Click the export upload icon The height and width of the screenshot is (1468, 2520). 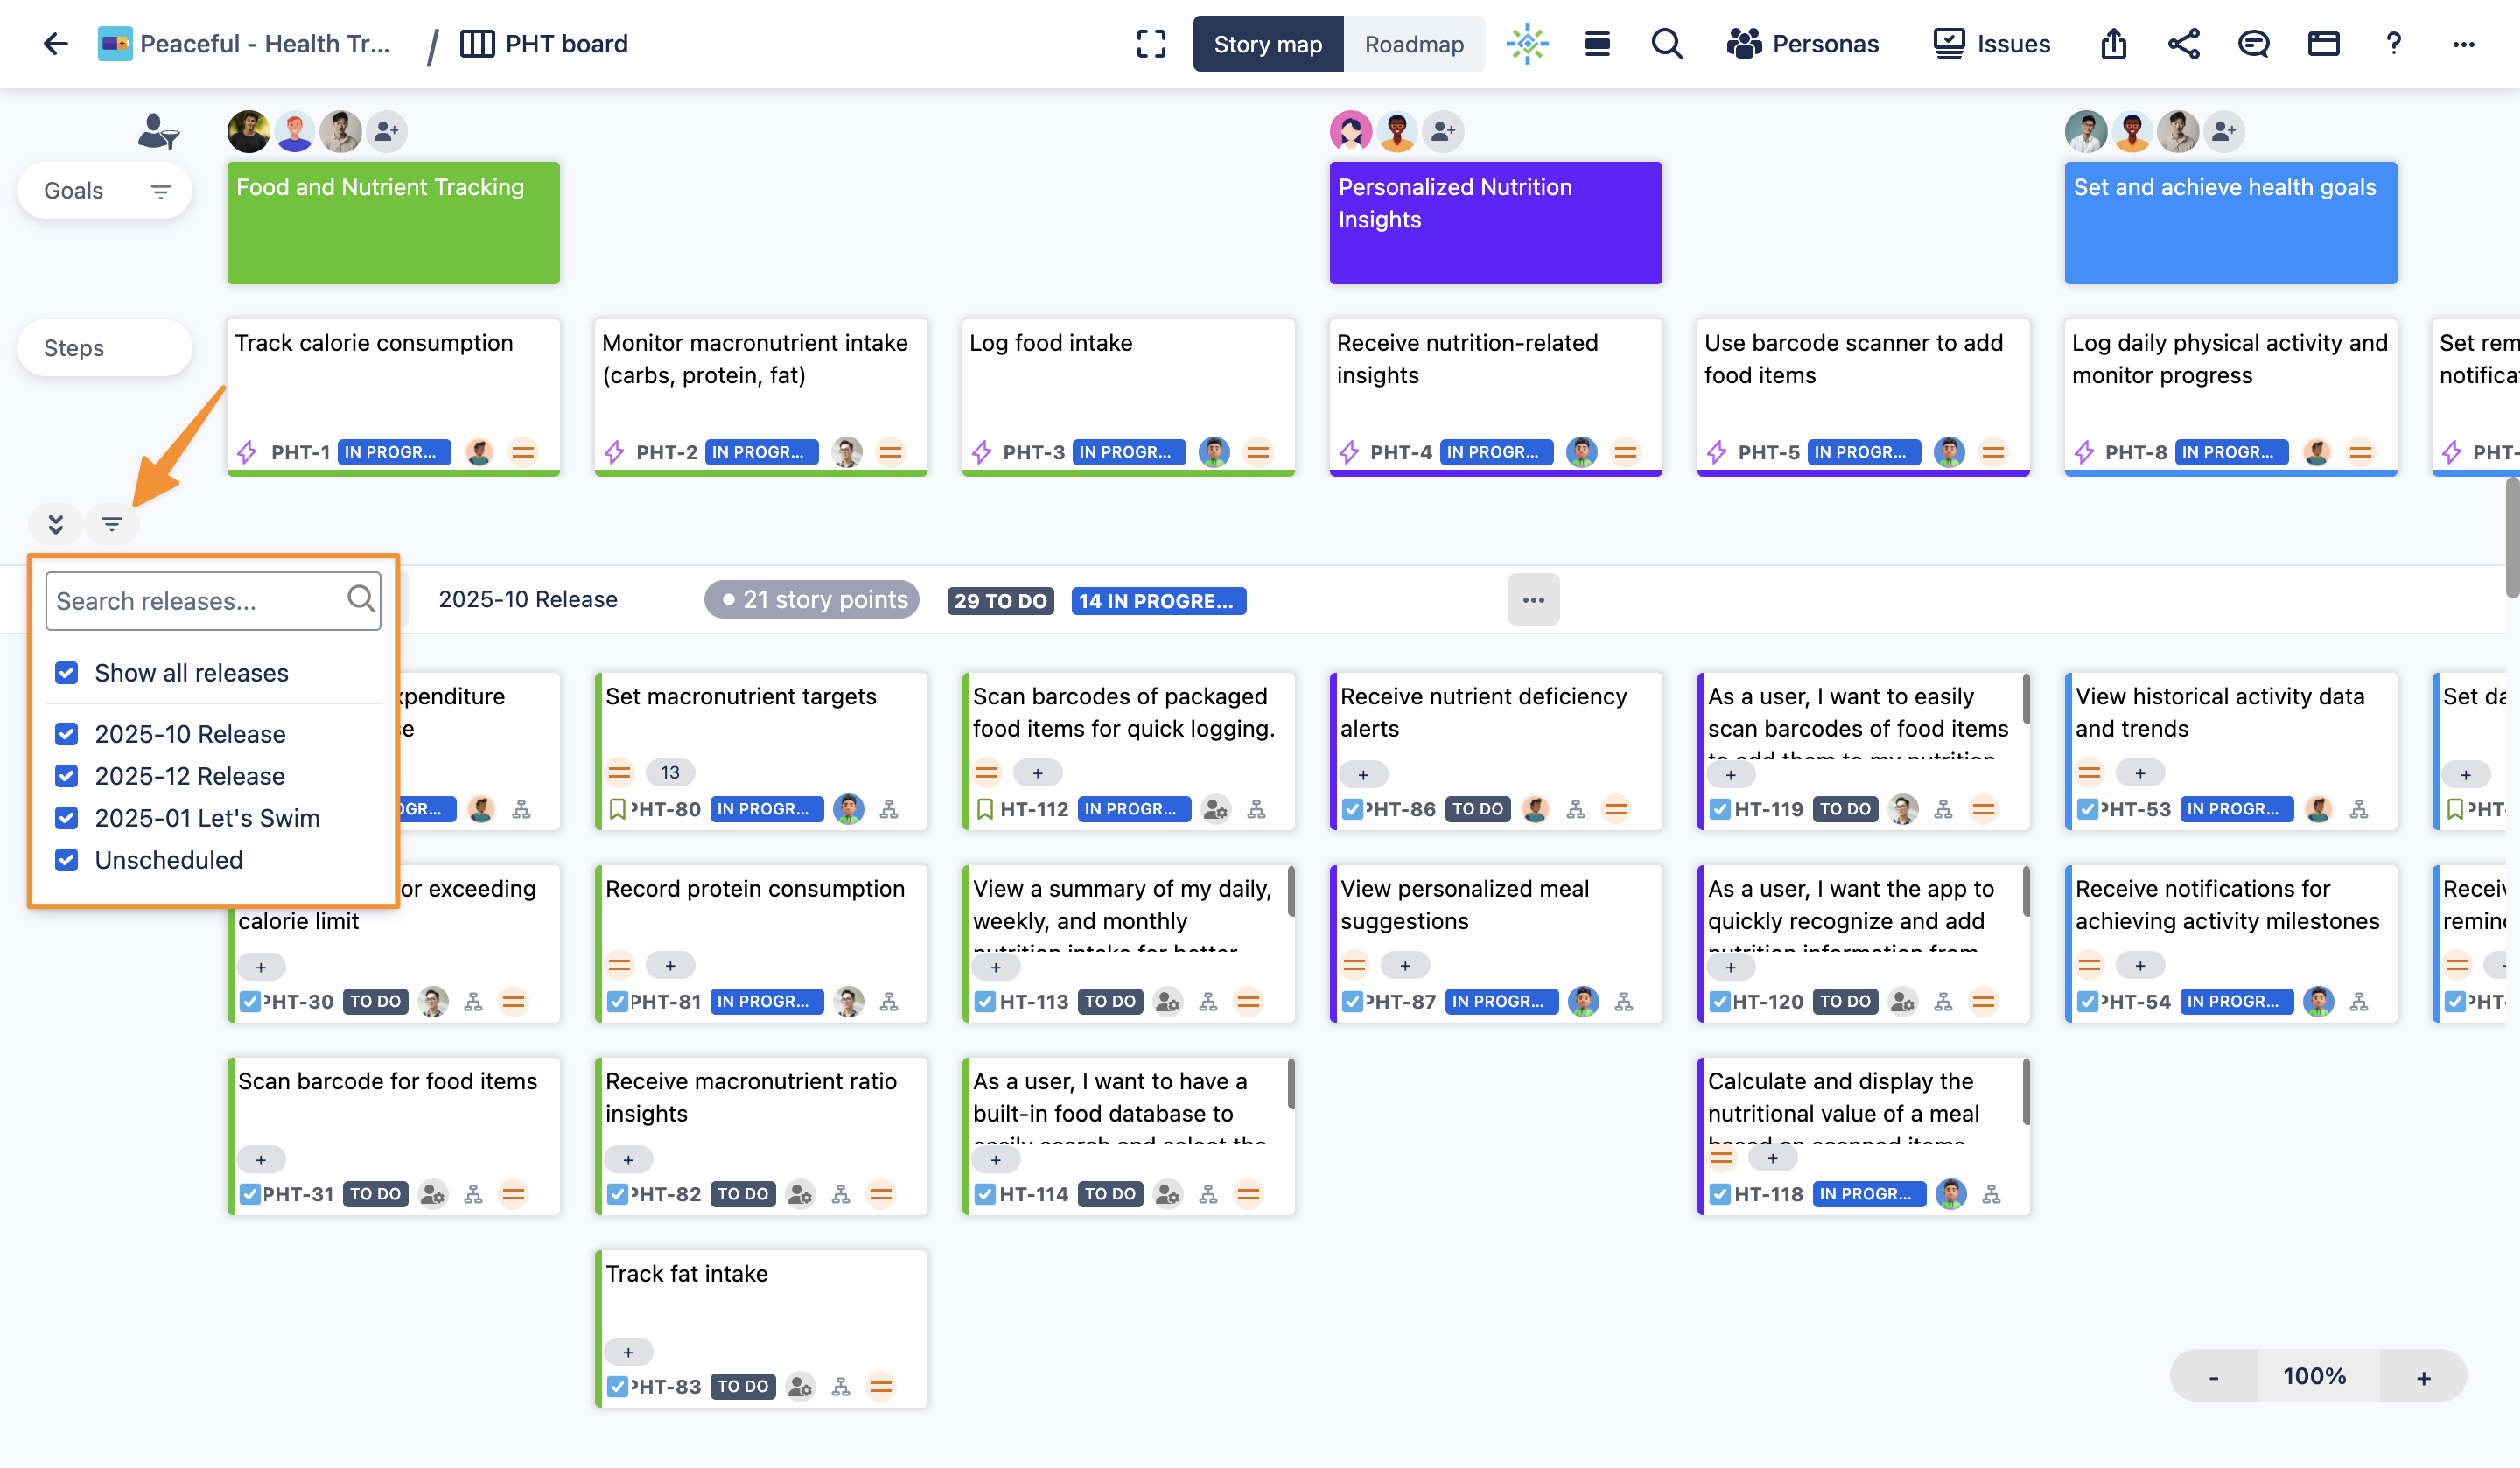point(2113,44)
